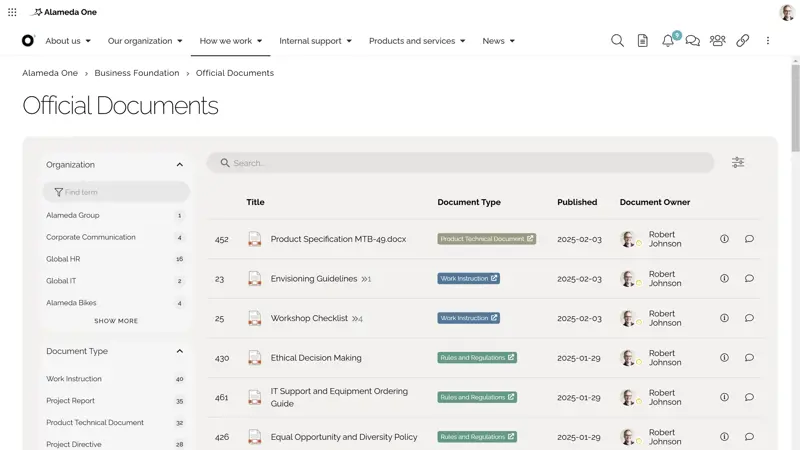Show info for Workshop Checklist row
This screenshot has height=450, width=800.
tap(724, 318)
